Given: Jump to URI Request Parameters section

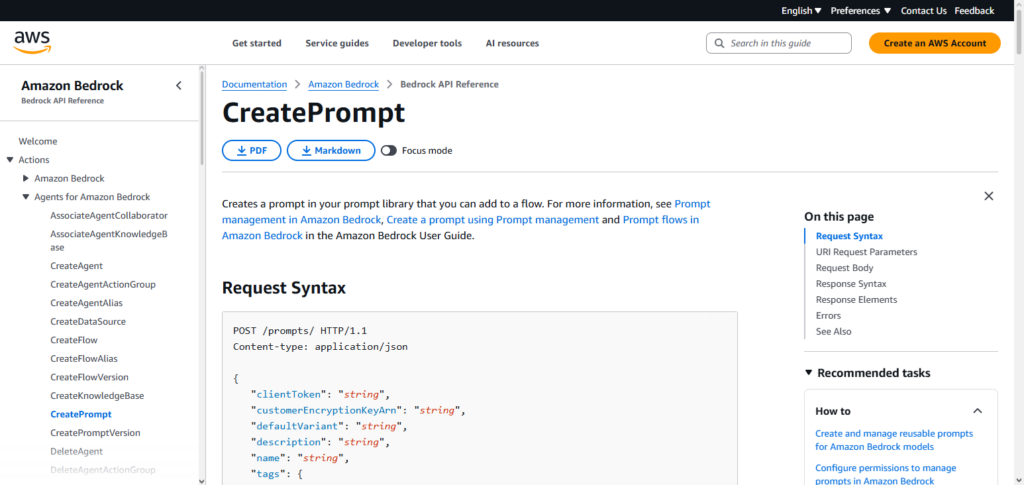Looking at the screenshot, I should click(867, 252).
